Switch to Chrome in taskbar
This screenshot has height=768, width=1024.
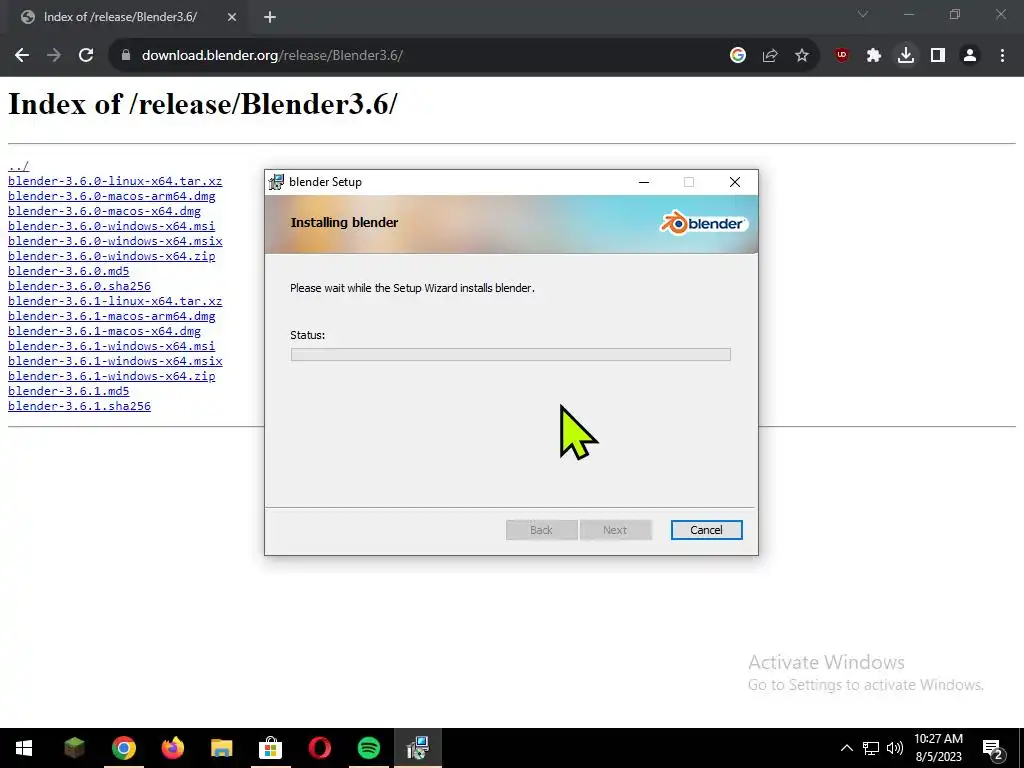(123, 748)
